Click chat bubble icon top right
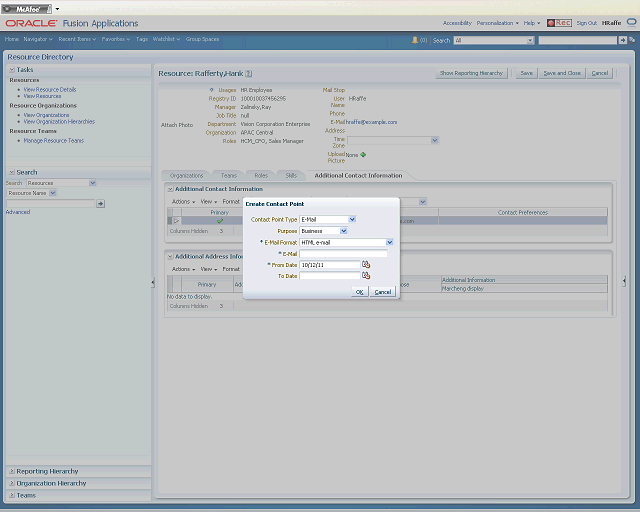Screen dimensions: 640x512 click(x=631, y=22)
